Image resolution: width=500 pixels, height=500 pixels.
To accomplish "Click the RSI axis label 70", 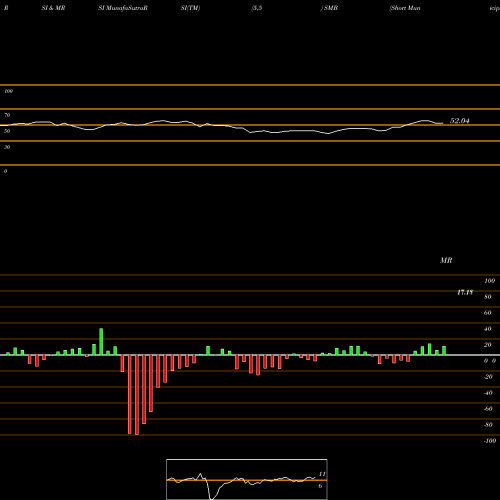I will coord(7,115).
